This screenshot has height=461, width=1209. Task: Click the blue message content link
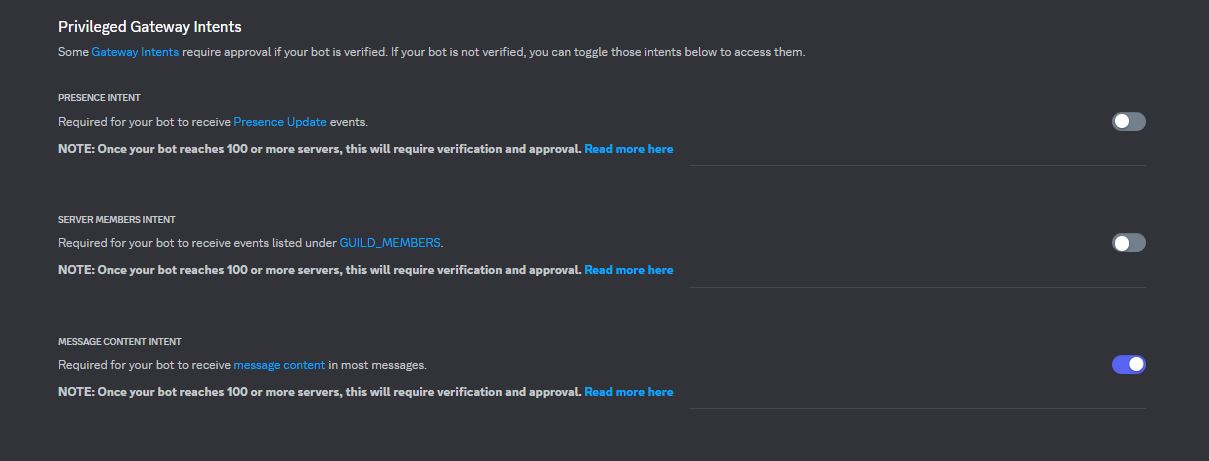[x=279, y=365]
